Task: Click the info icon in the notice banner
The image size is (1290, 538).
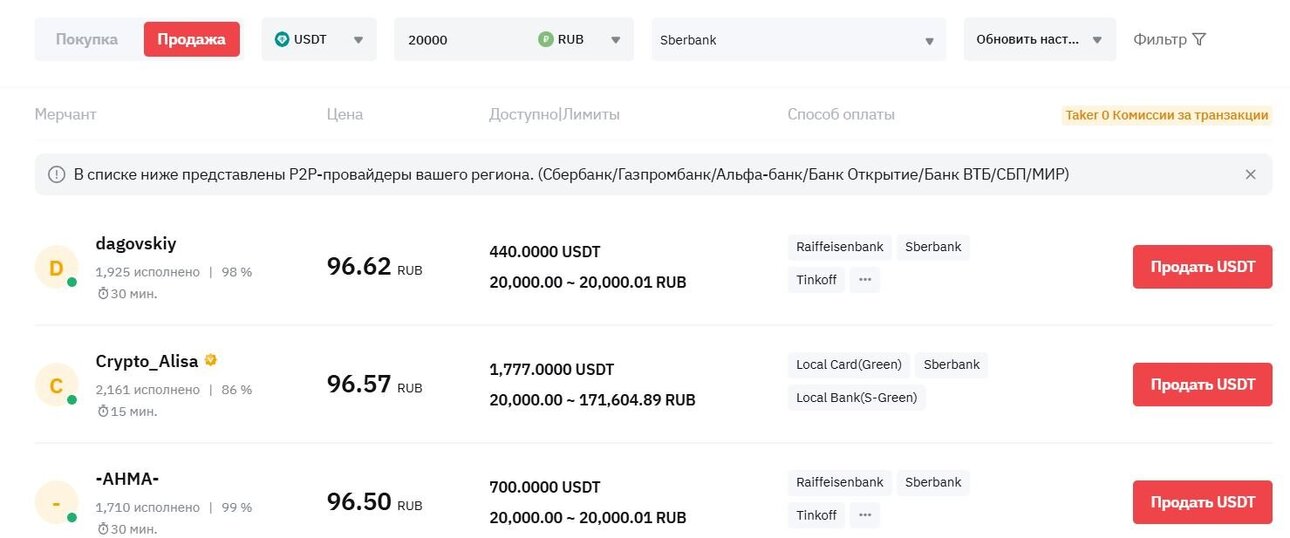Action: point(57,174)
